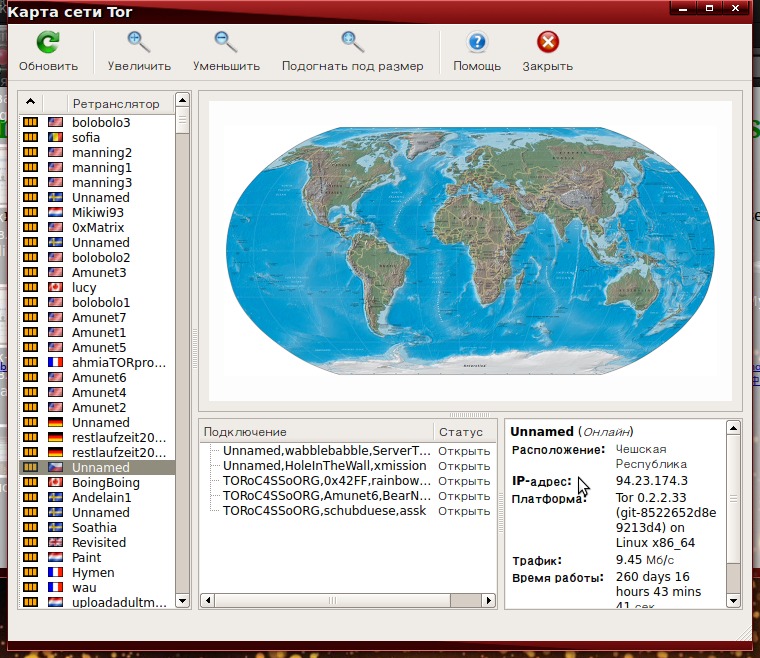Select relay manning1
Screen dimensions: 760x658
pyautogui.click(x=97, y=167)
